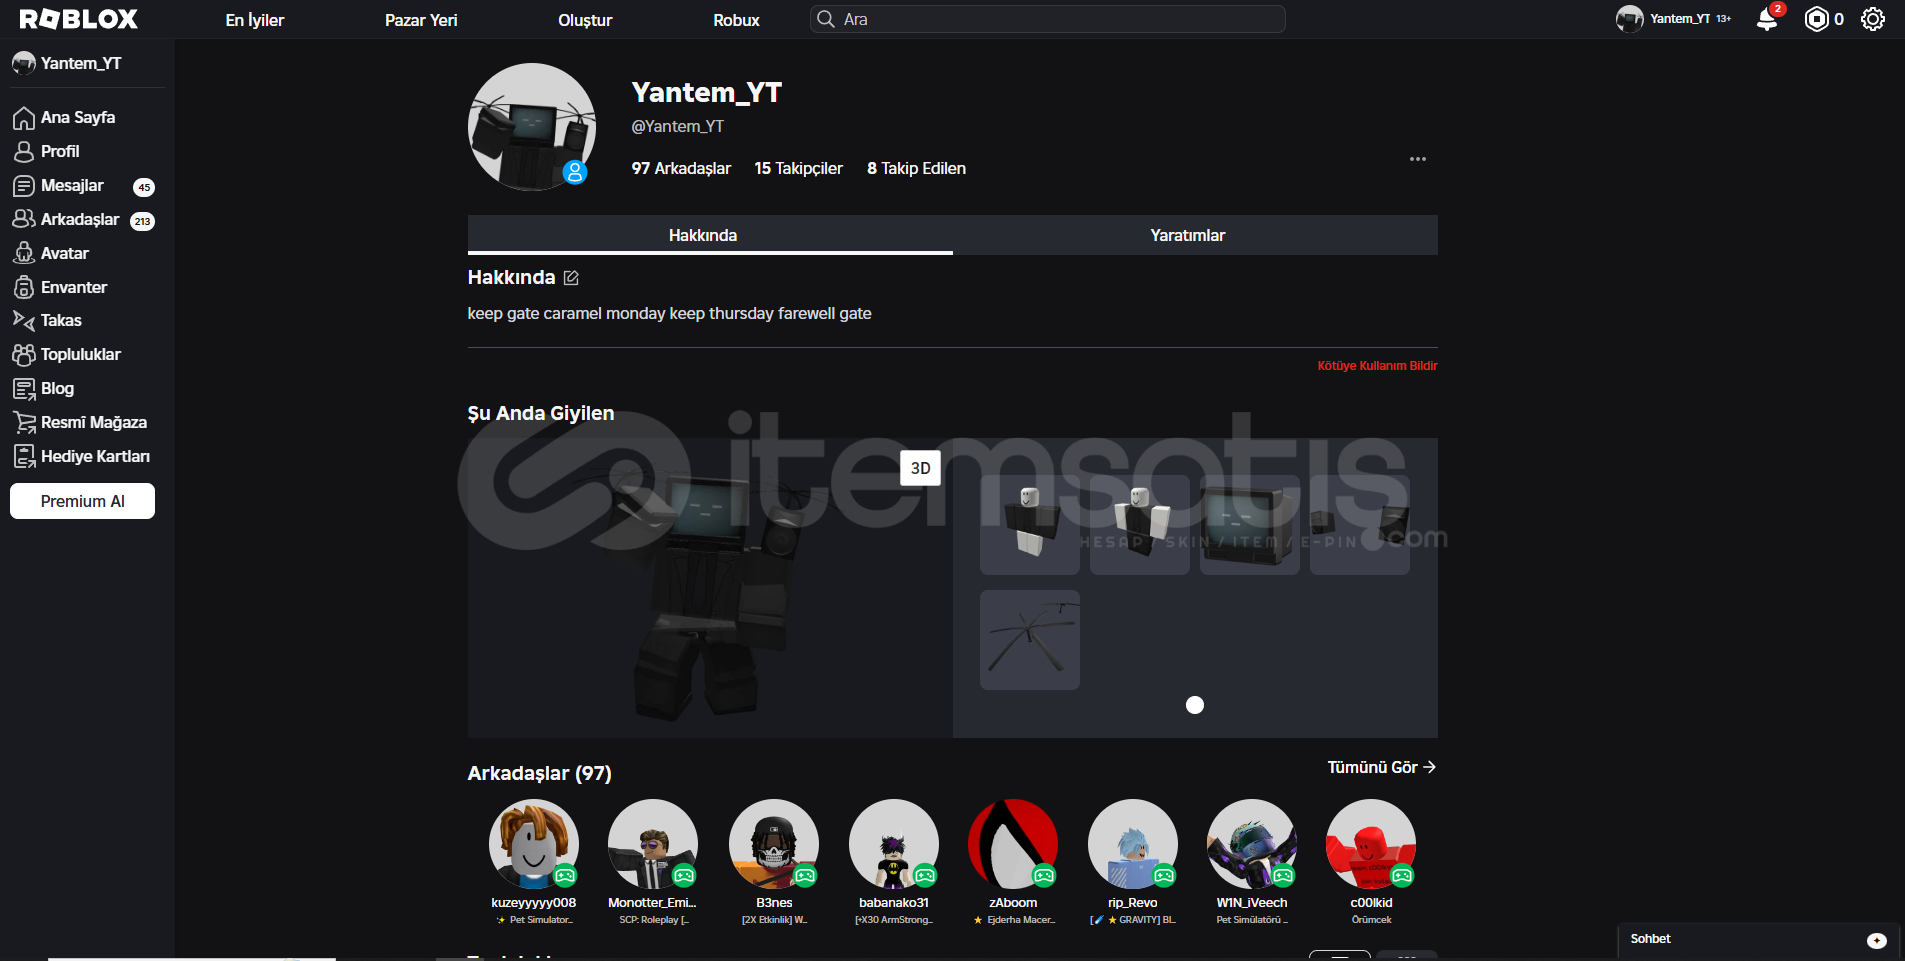Open the raised-arms shirt item thumbnail
This screenshot has width=1905, height=961.
coord(1140,525)
